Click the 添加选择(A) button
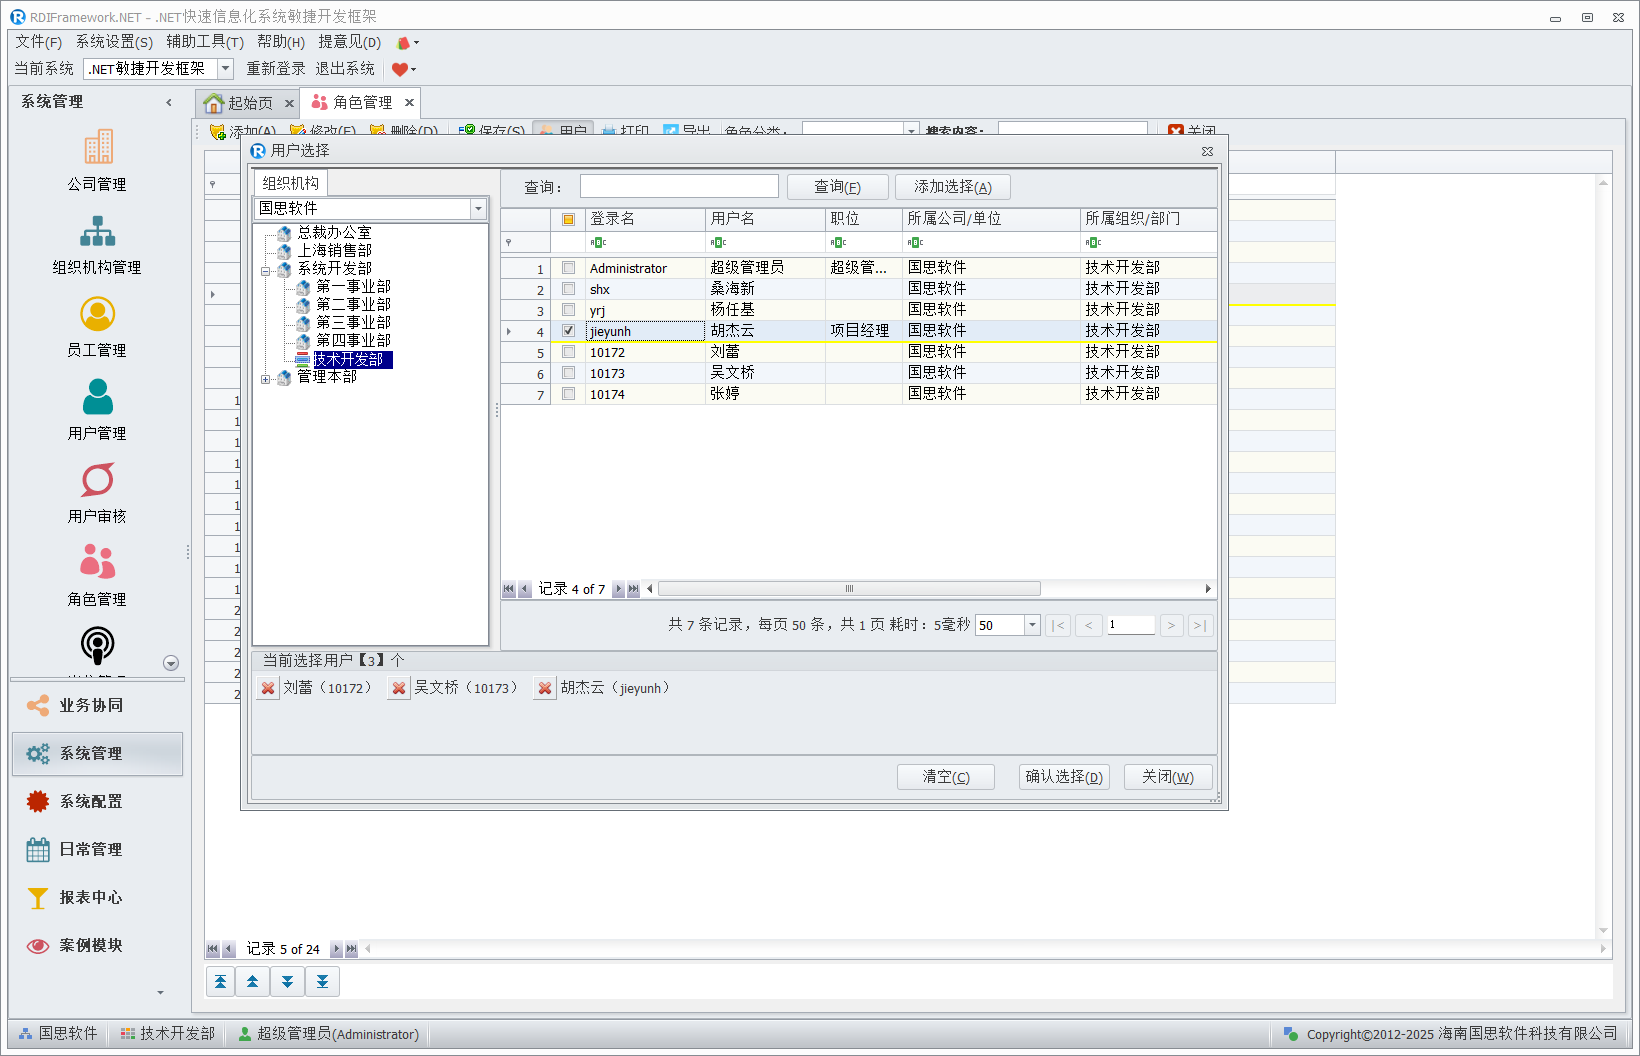This screenshot has width=1640, height=1056. (952, 187)
